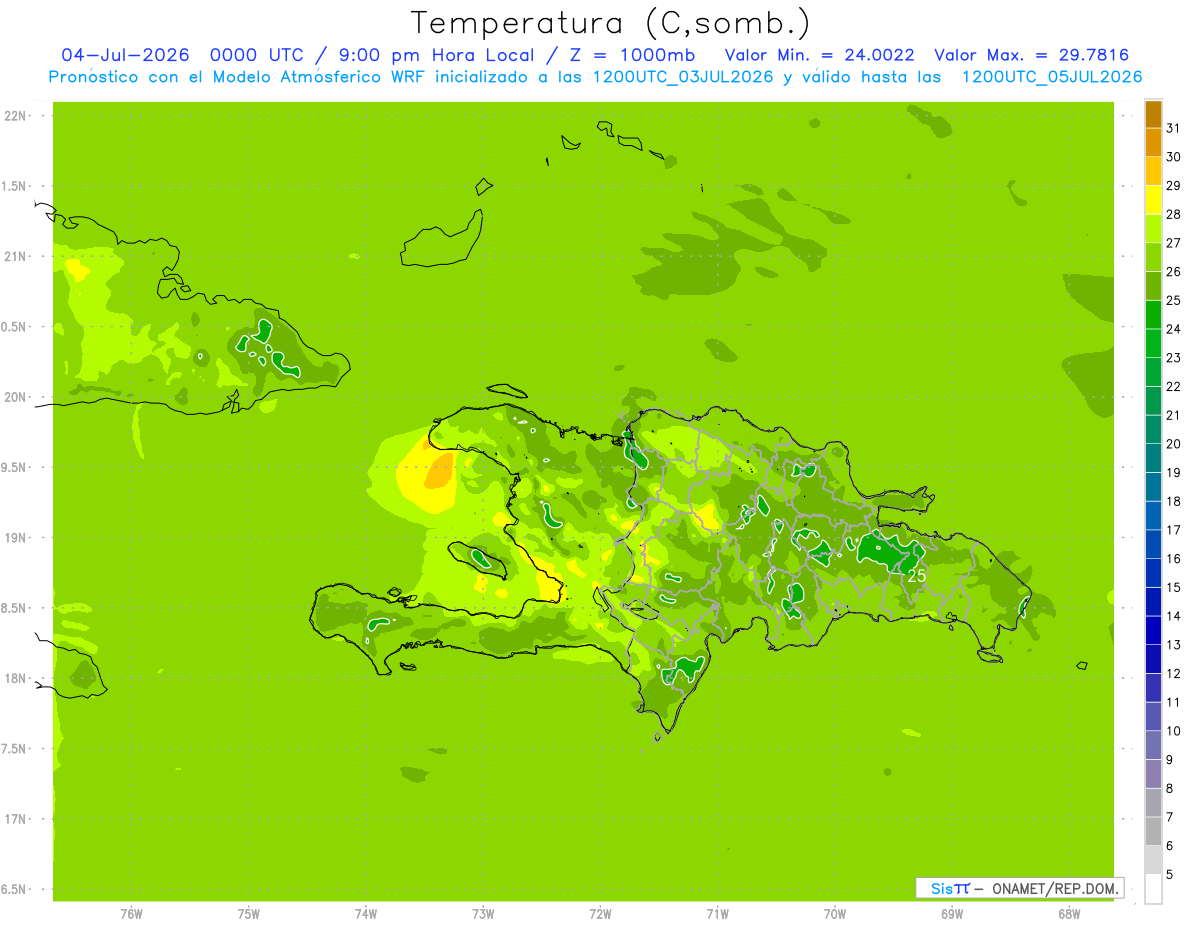
Task: Click the '72W' longitude label
Action: pyautogui.click(x=600, y=914)
